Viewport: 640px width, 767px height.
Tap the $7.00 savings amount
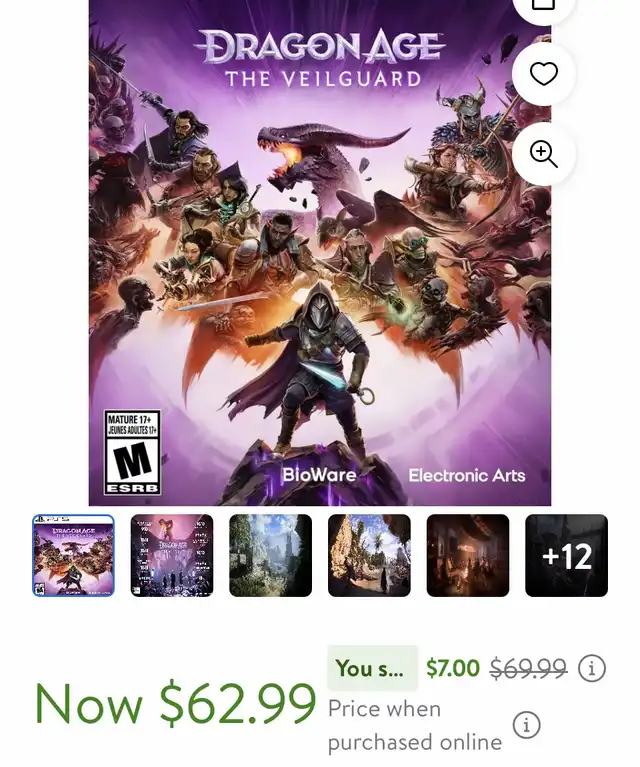pyautogui.click(x=453, y=668)
